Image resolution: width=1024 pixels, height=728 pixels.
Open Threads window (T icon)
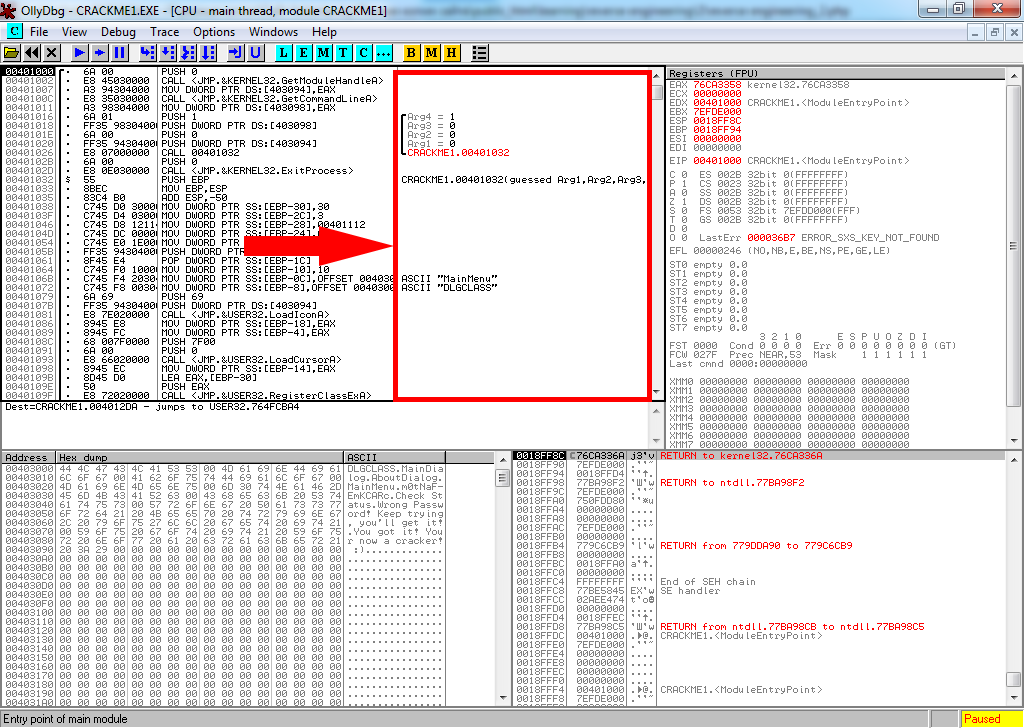[x=343, y=52]
